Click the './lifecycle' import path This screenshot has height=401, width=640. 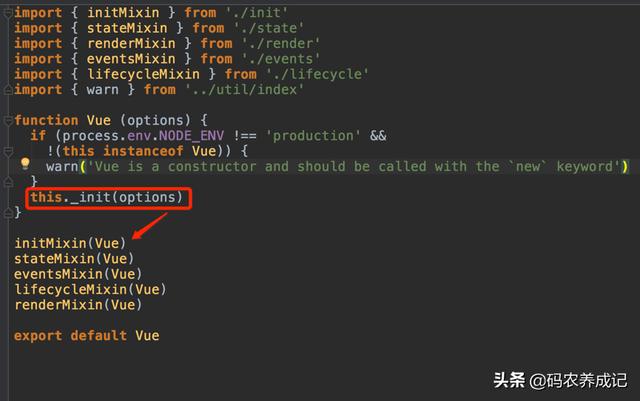click(x=317, y=74)
